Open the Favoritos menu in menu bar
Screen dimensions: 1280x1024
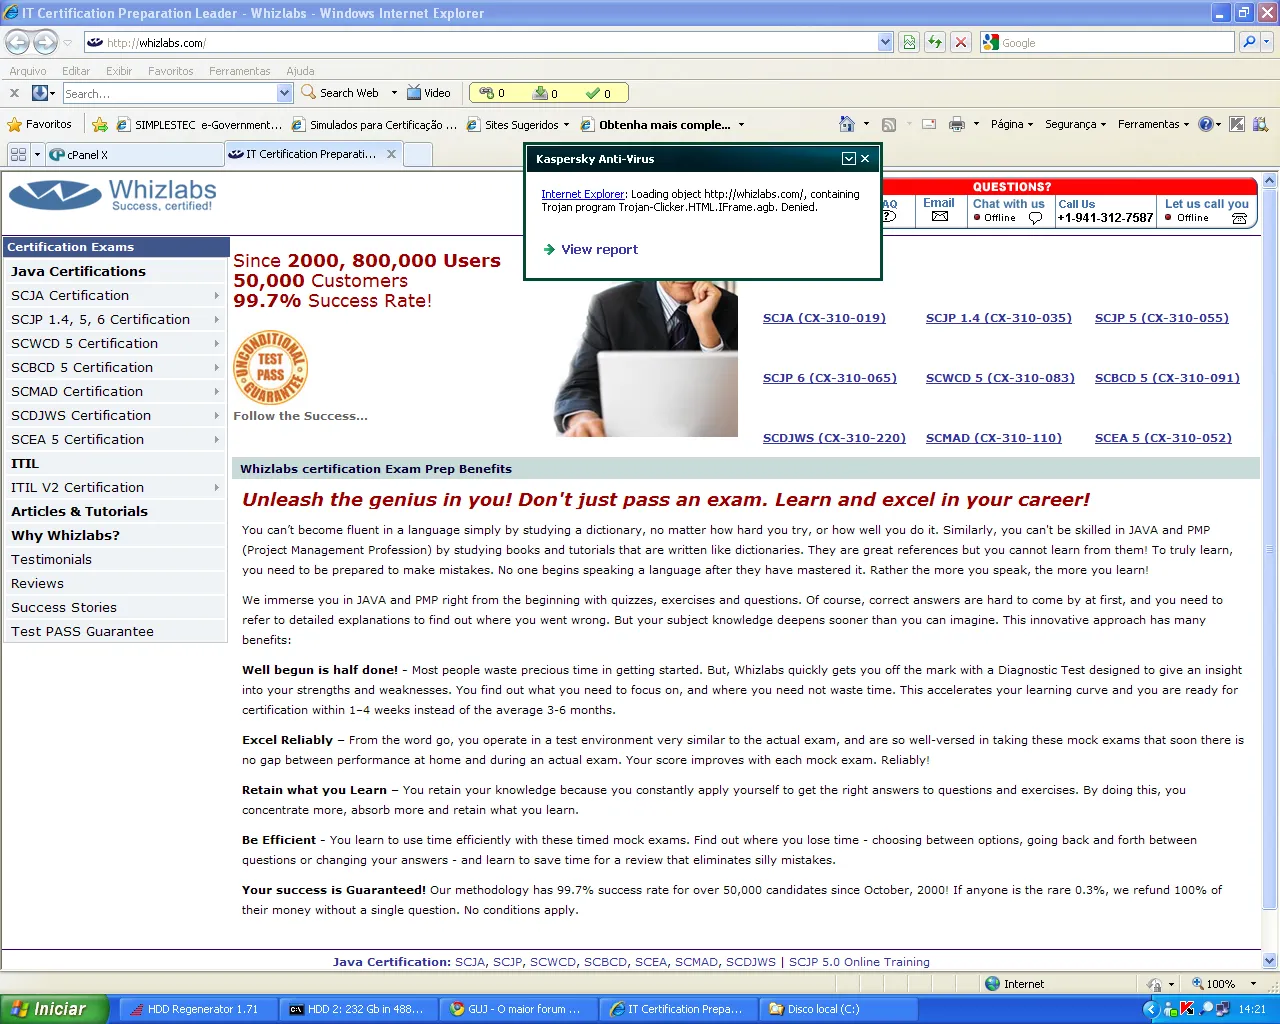coord(171,71)
